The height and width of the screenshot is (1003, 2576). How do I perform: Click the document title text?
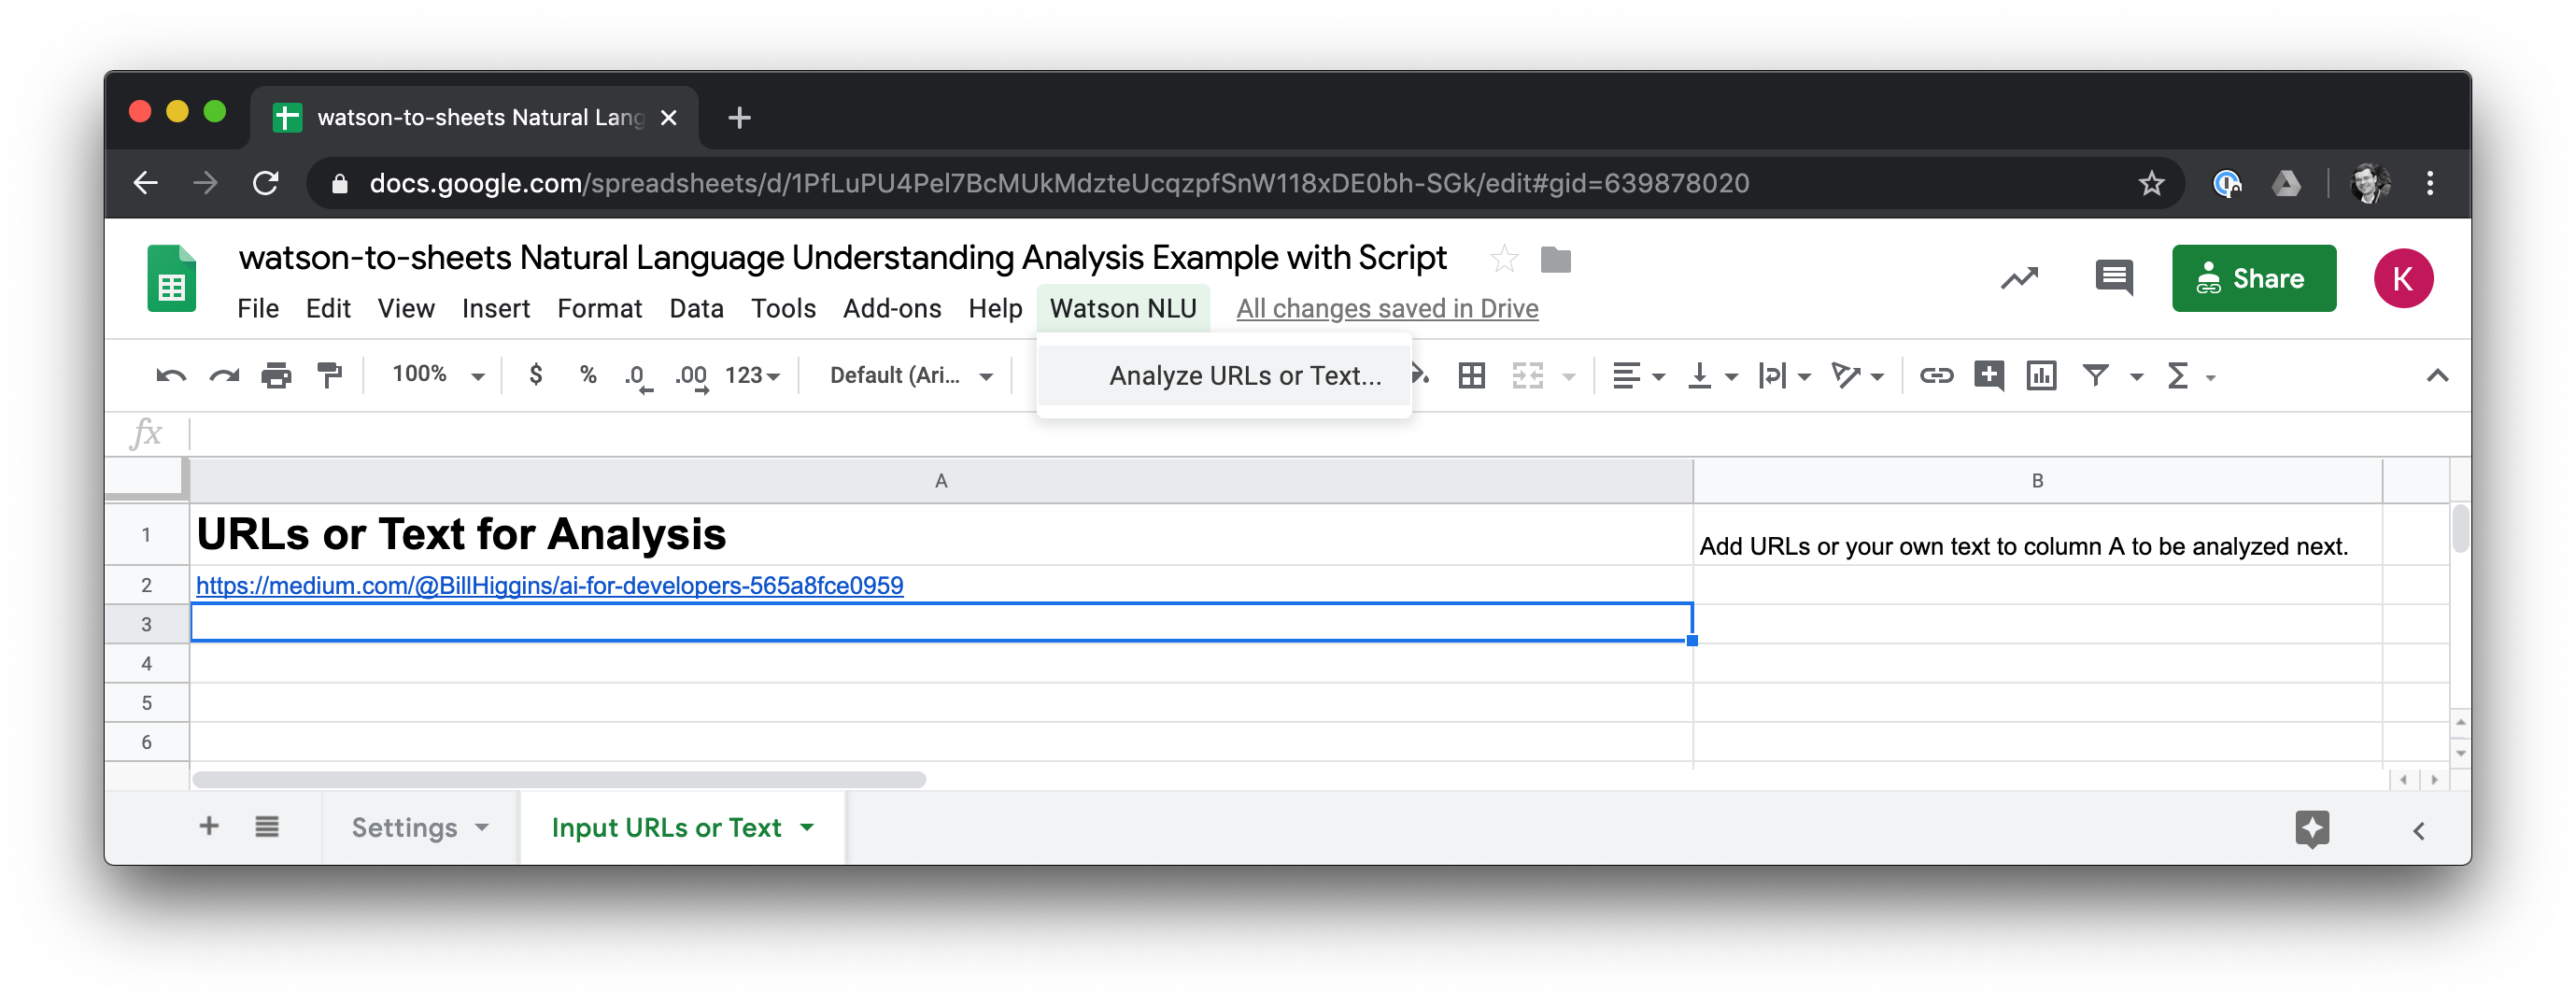click(842, 258)
